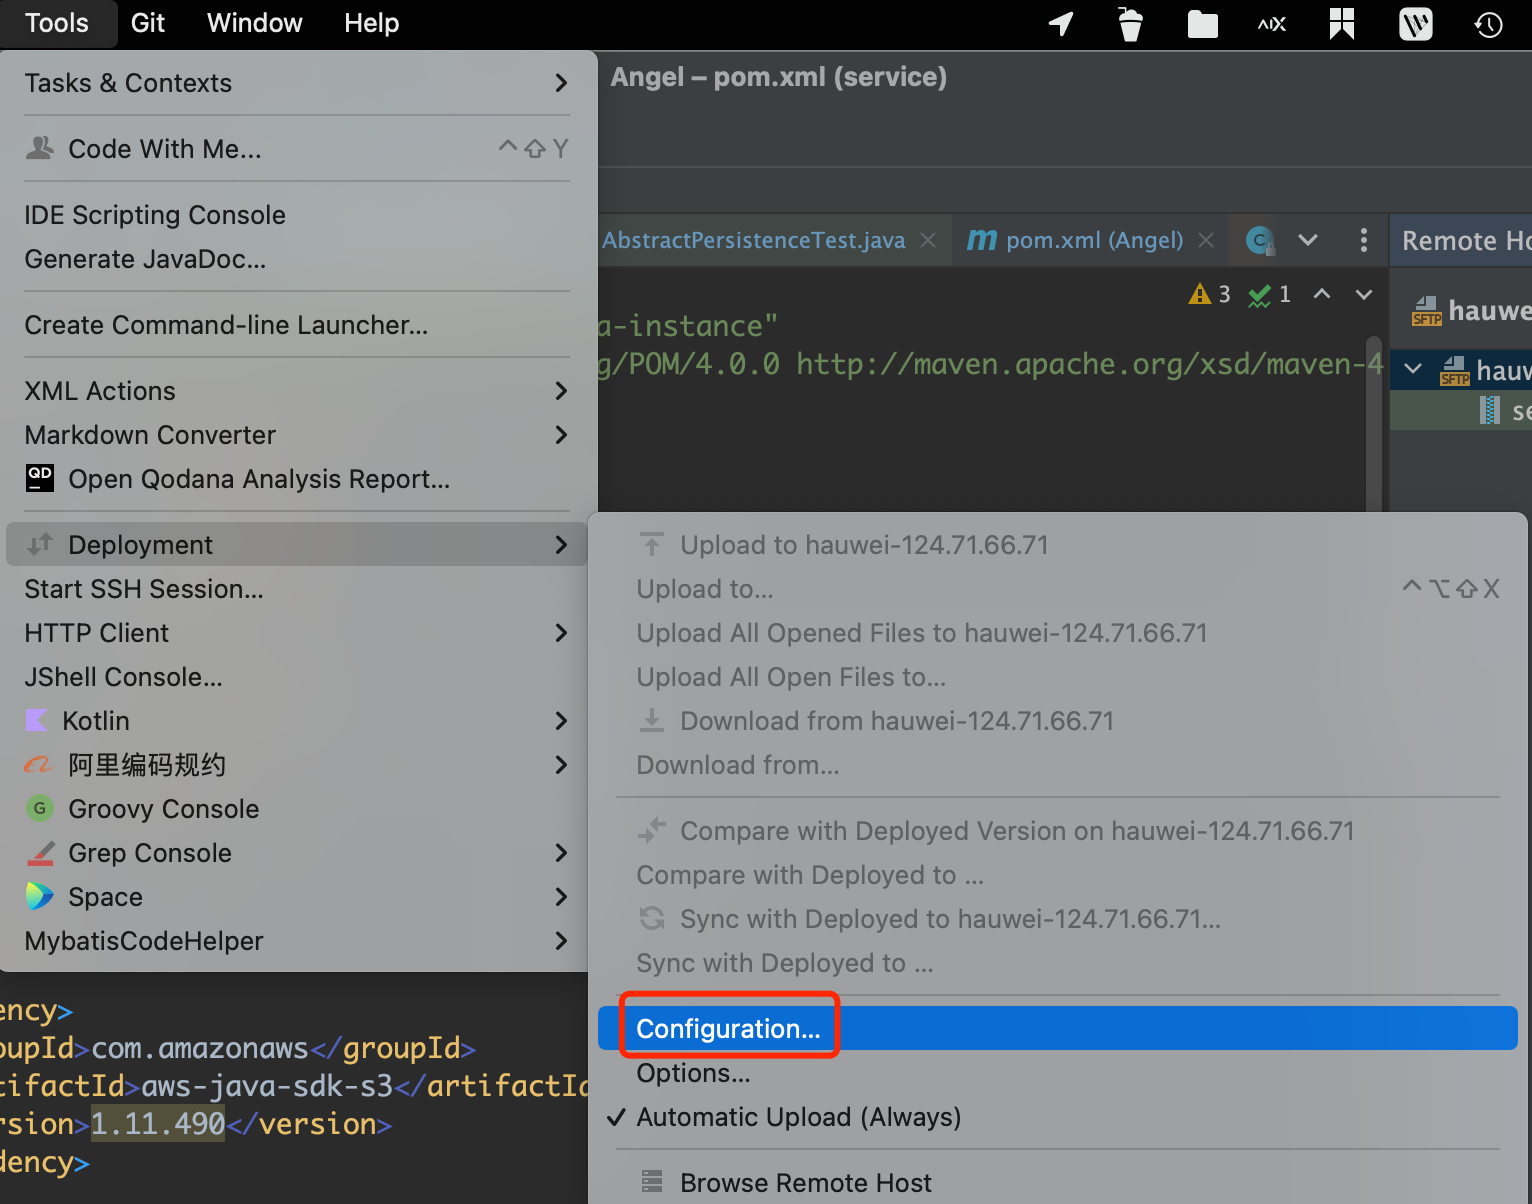Click the Browse Remote Host icon

click(x=651, y=1182)
